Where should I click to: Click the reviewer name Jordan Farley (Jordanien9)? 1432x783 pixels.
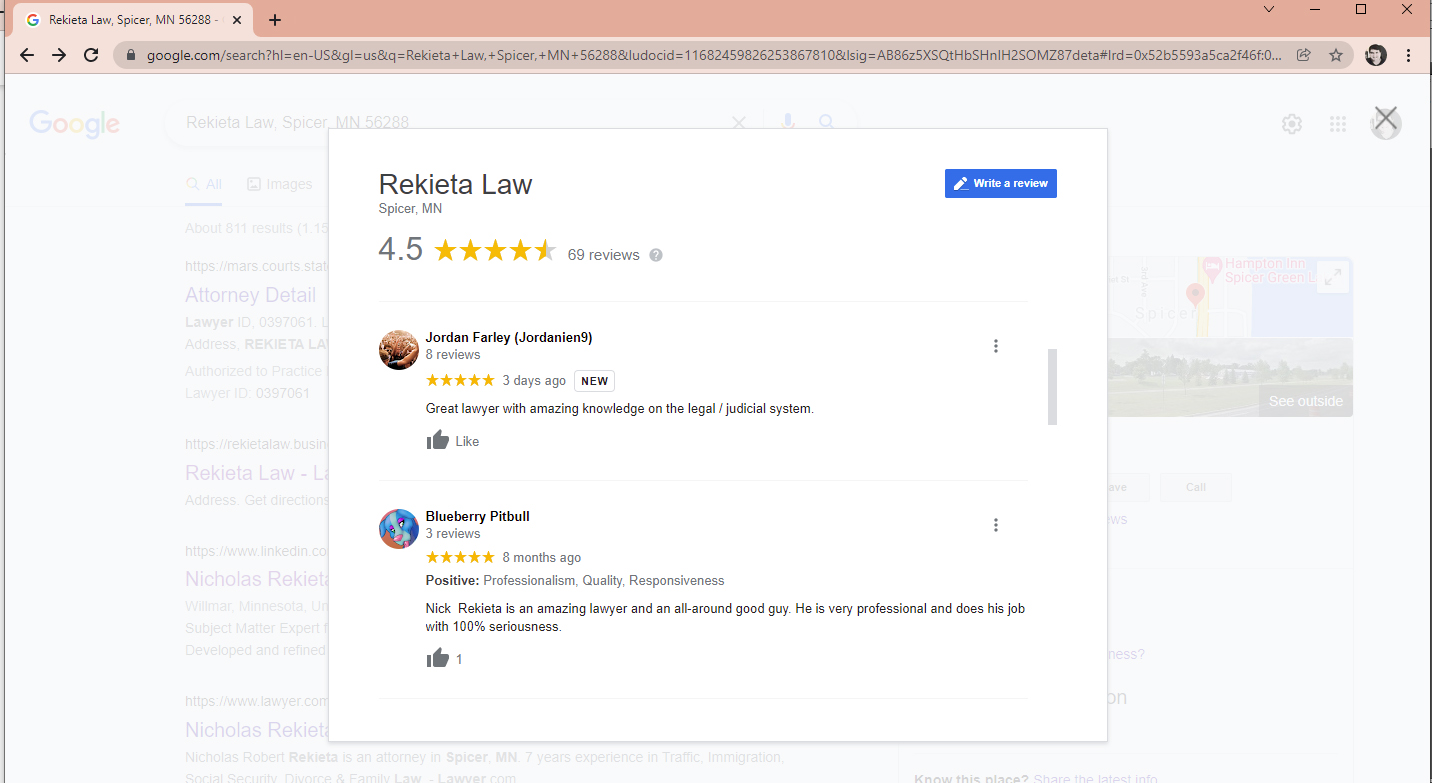coord(509,337)
